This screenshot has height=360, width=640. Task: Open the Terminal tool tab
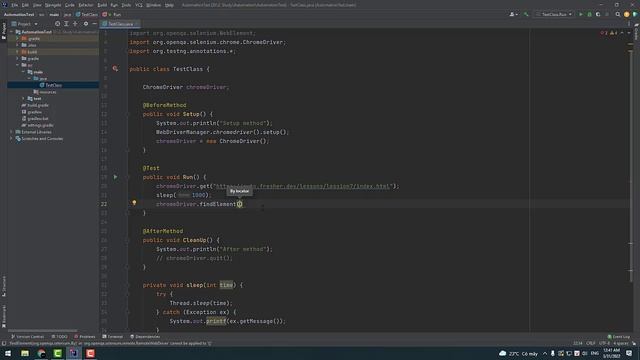tap(113, 336)
